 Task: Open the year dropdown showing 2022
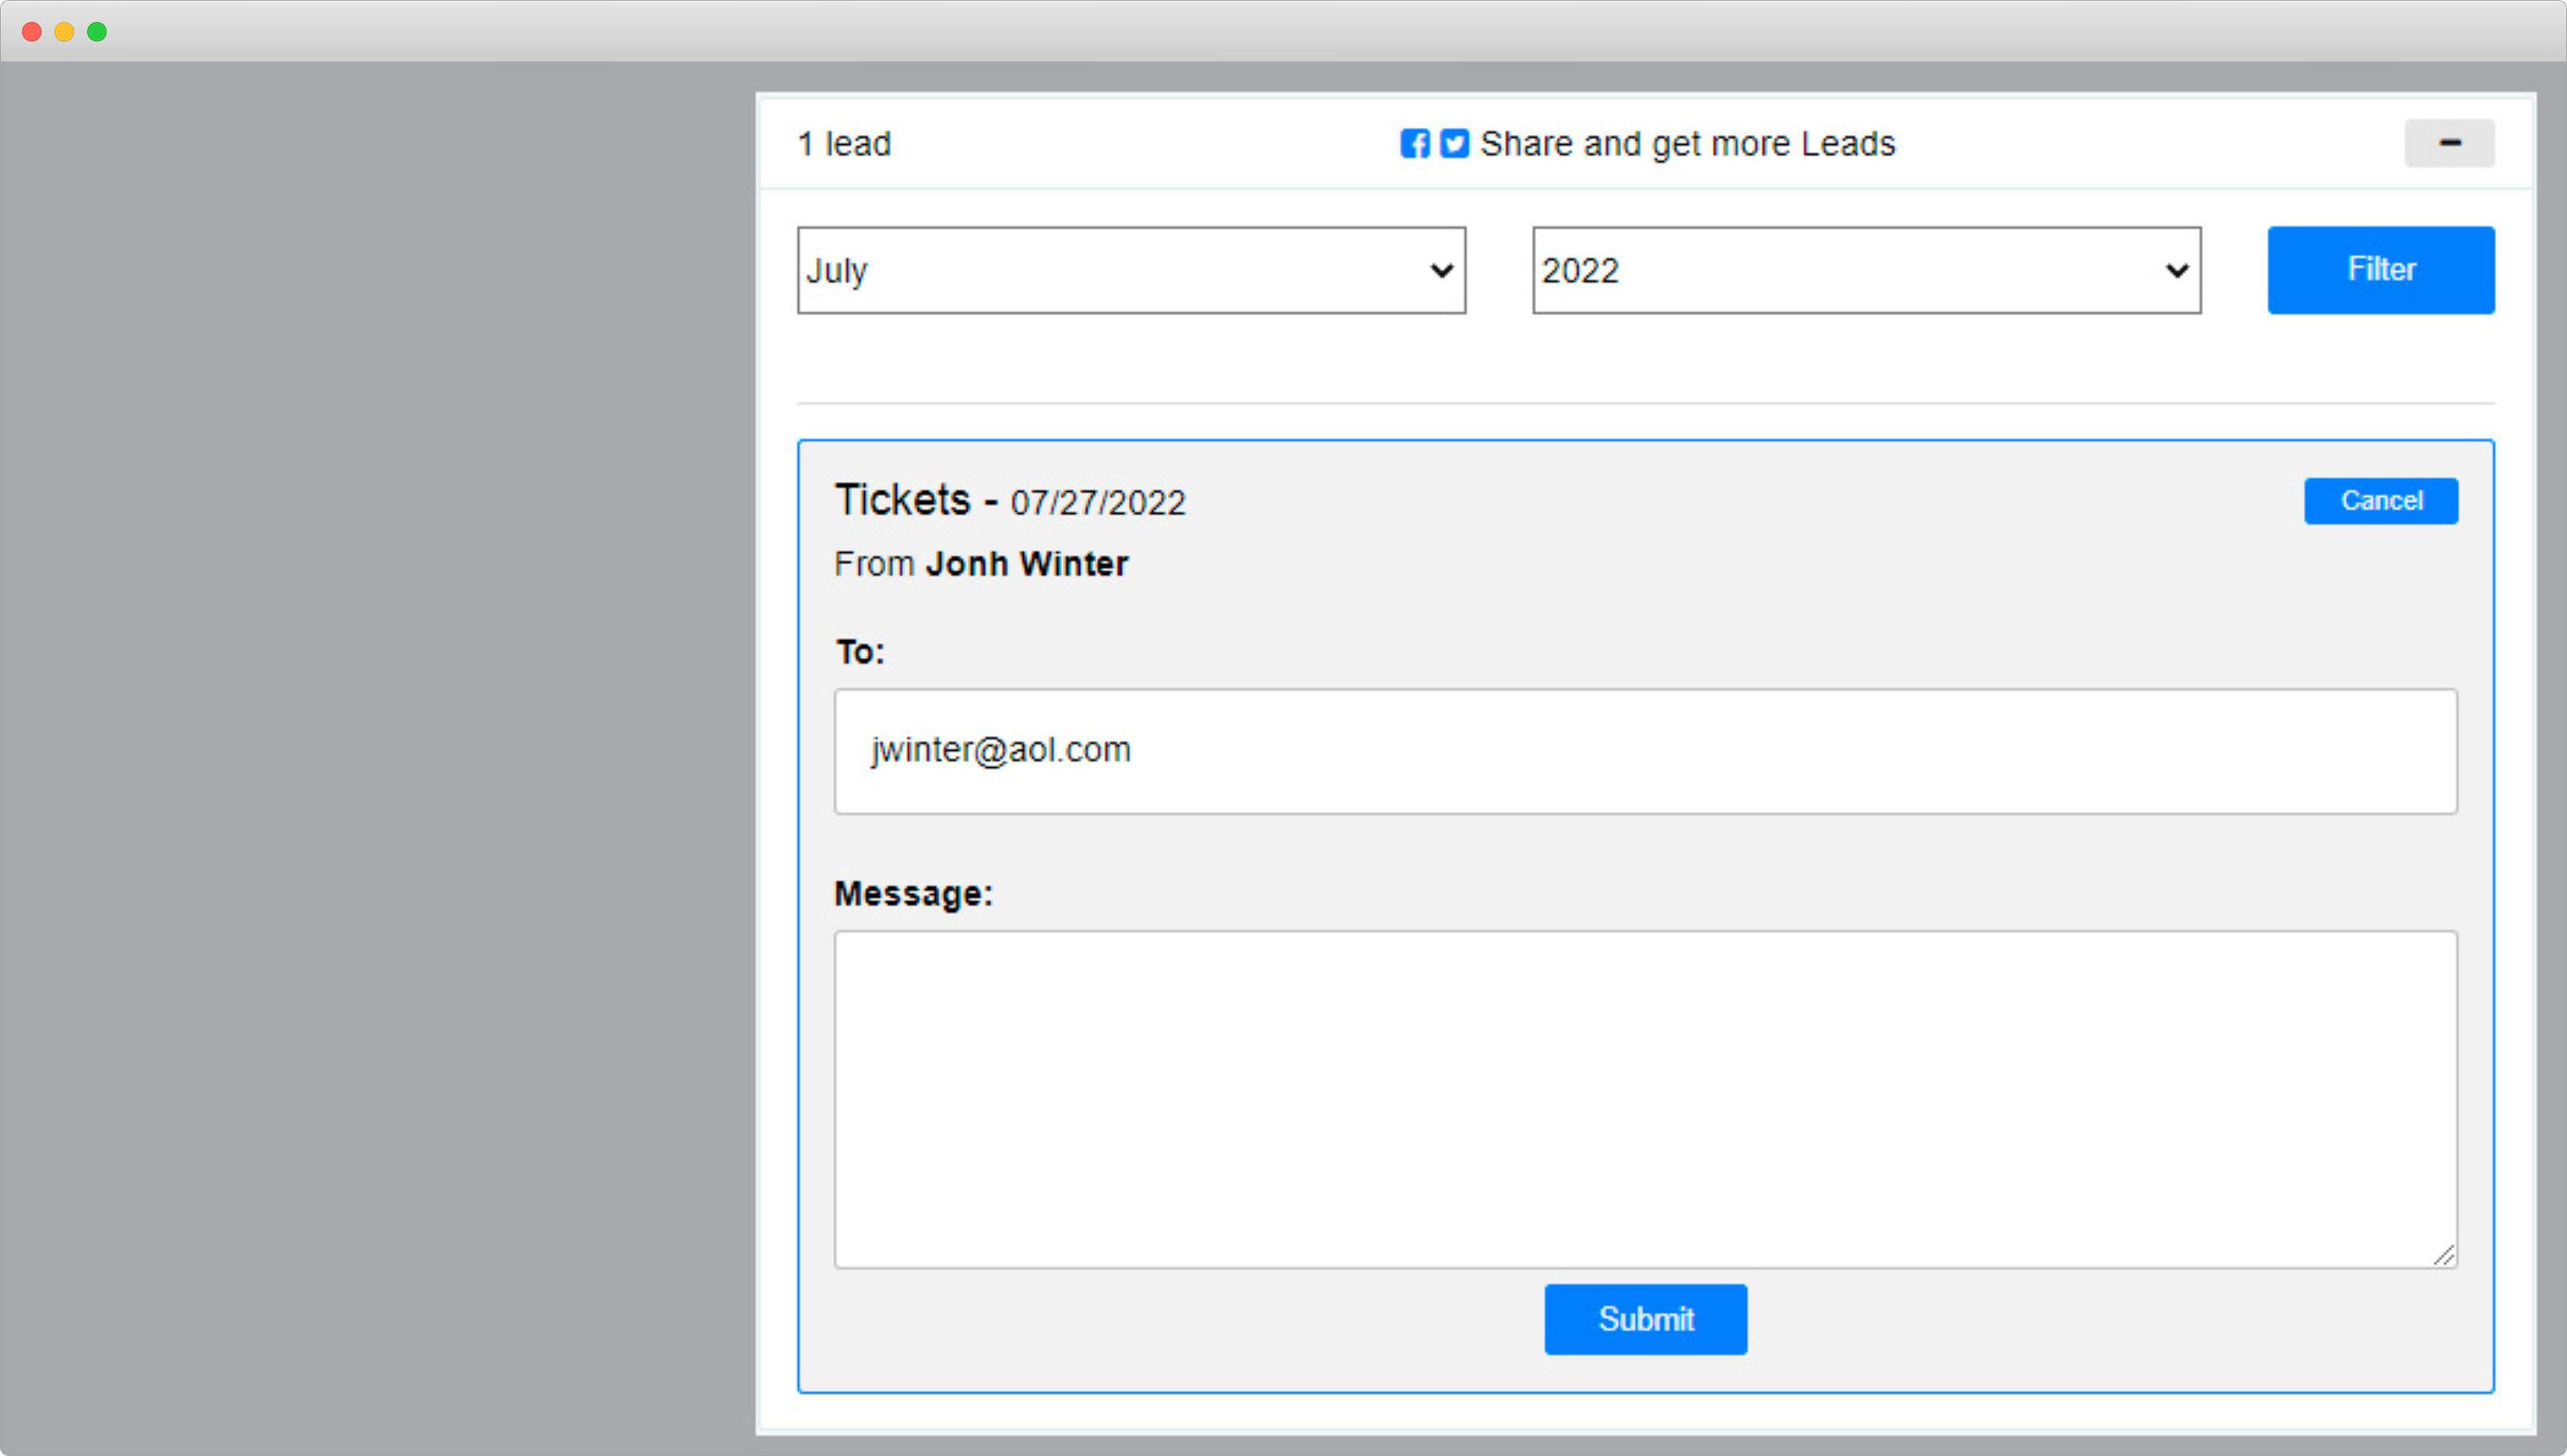[1865, 269]
